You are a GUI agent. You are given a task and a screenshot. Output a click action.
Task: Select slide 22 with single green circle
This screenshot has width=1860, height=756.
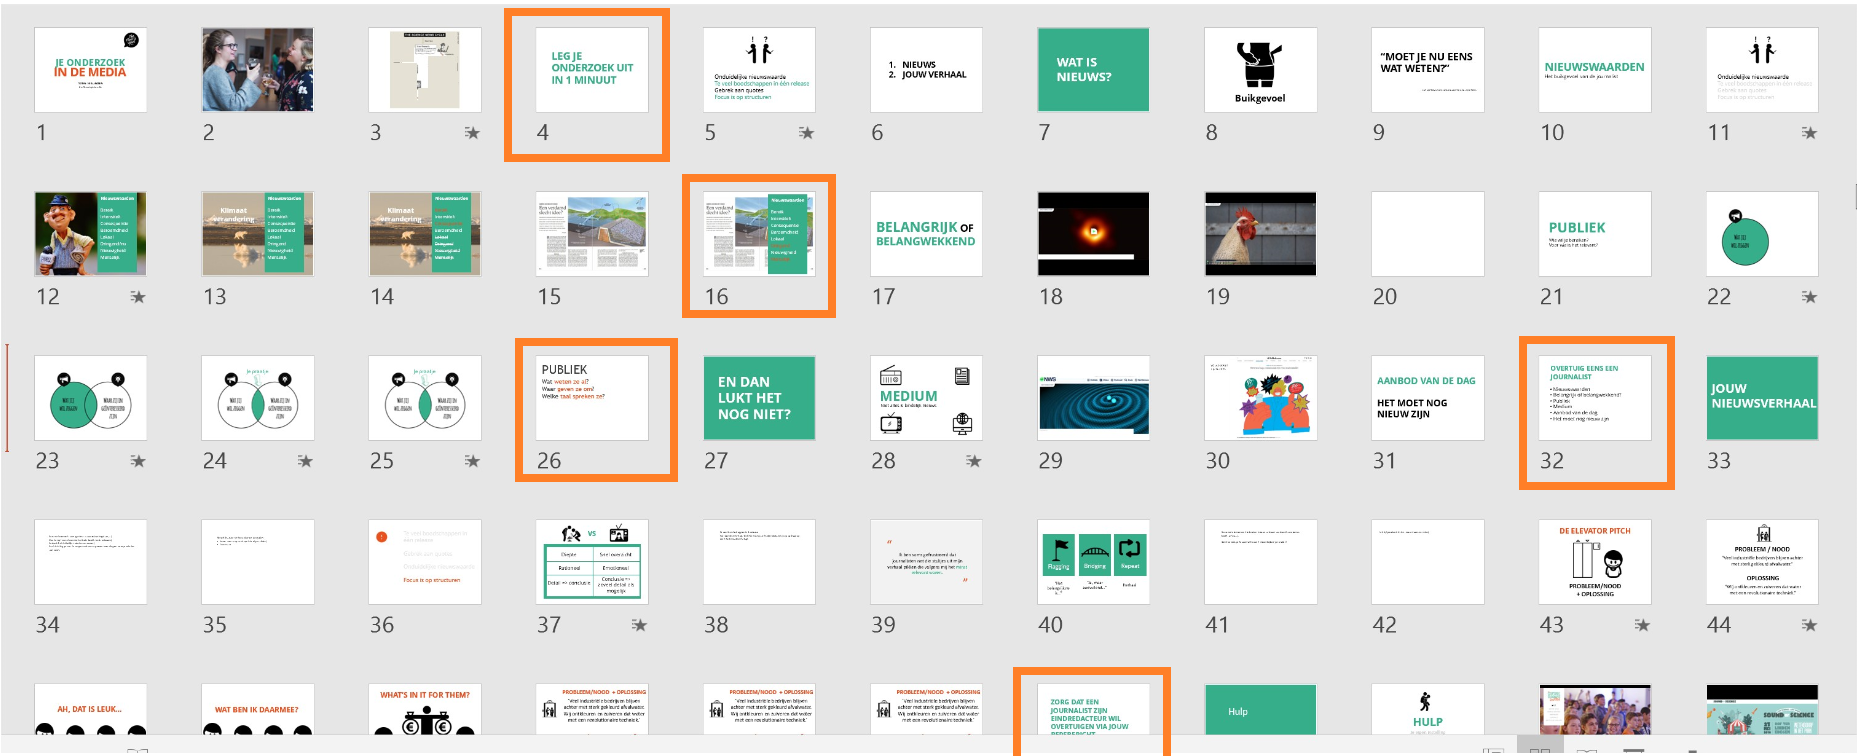[1762, 233]
